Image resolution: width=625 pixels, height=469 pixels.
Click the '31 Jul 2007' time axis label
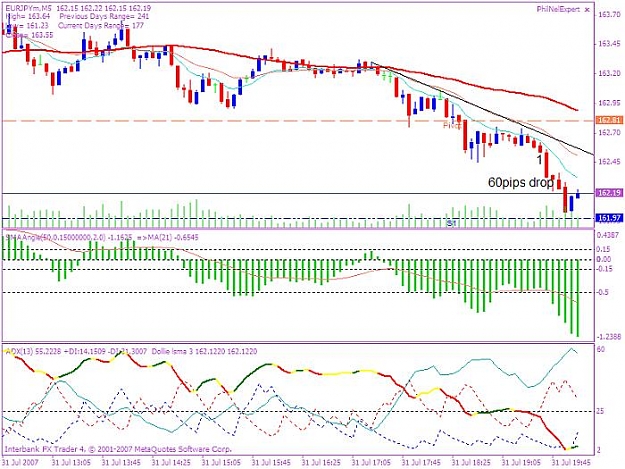tap(20, 463)
